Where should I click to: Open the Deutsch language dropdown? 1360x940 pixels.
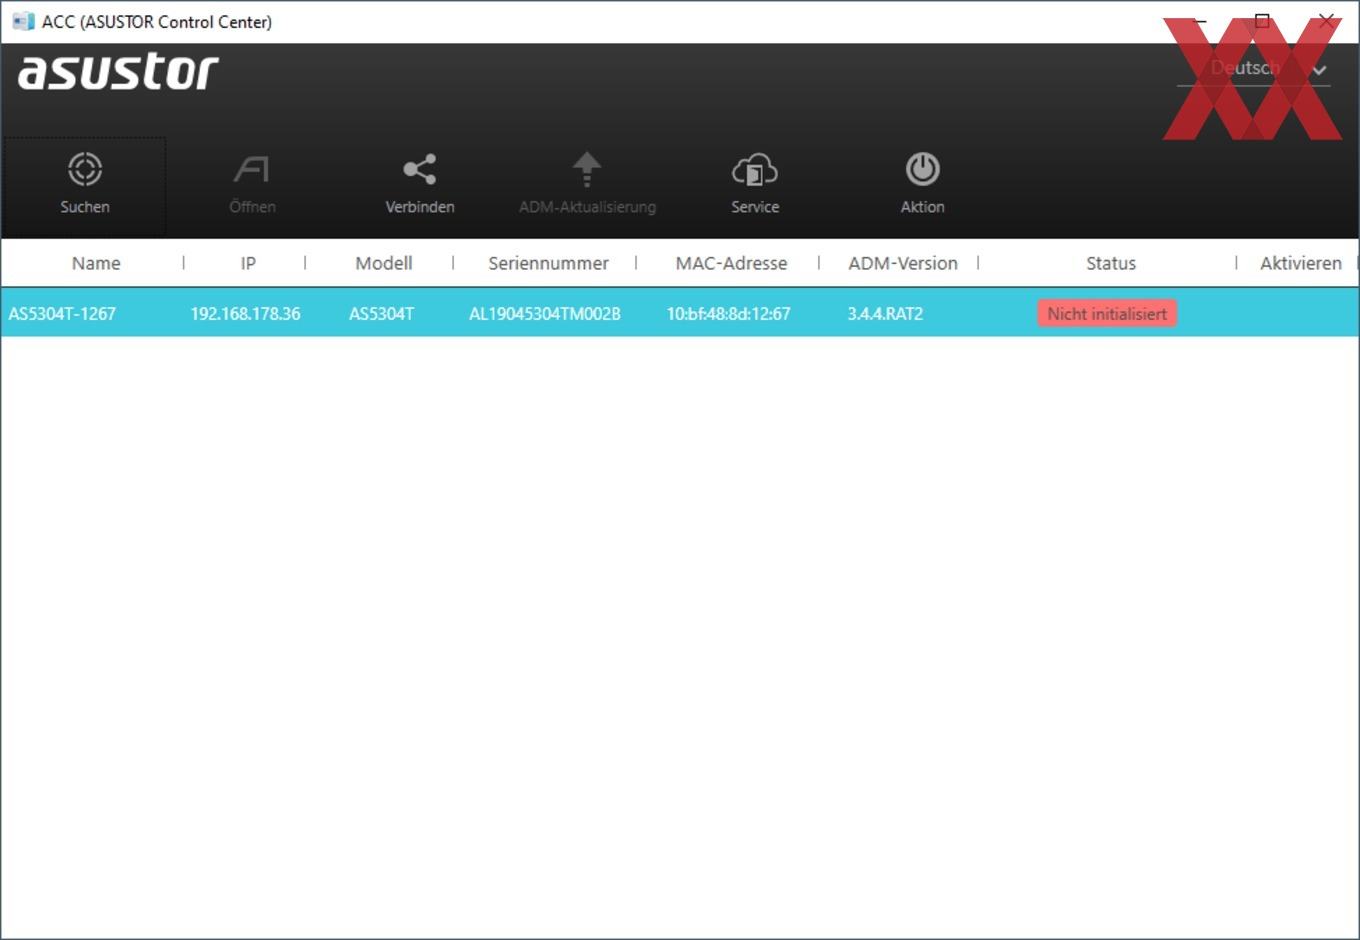pos(1253,68)
